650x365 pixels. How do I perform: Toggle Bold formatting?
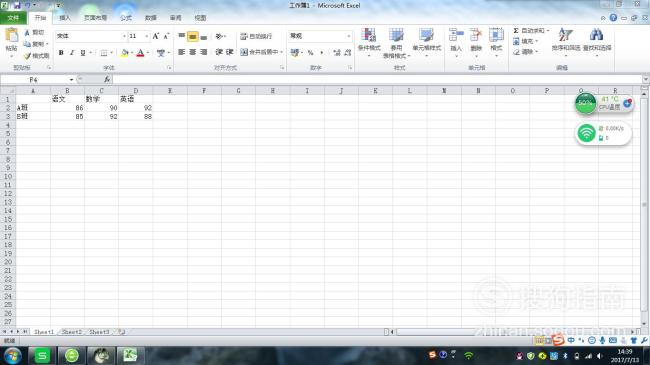pyautogui.click(x=61, y=53)
